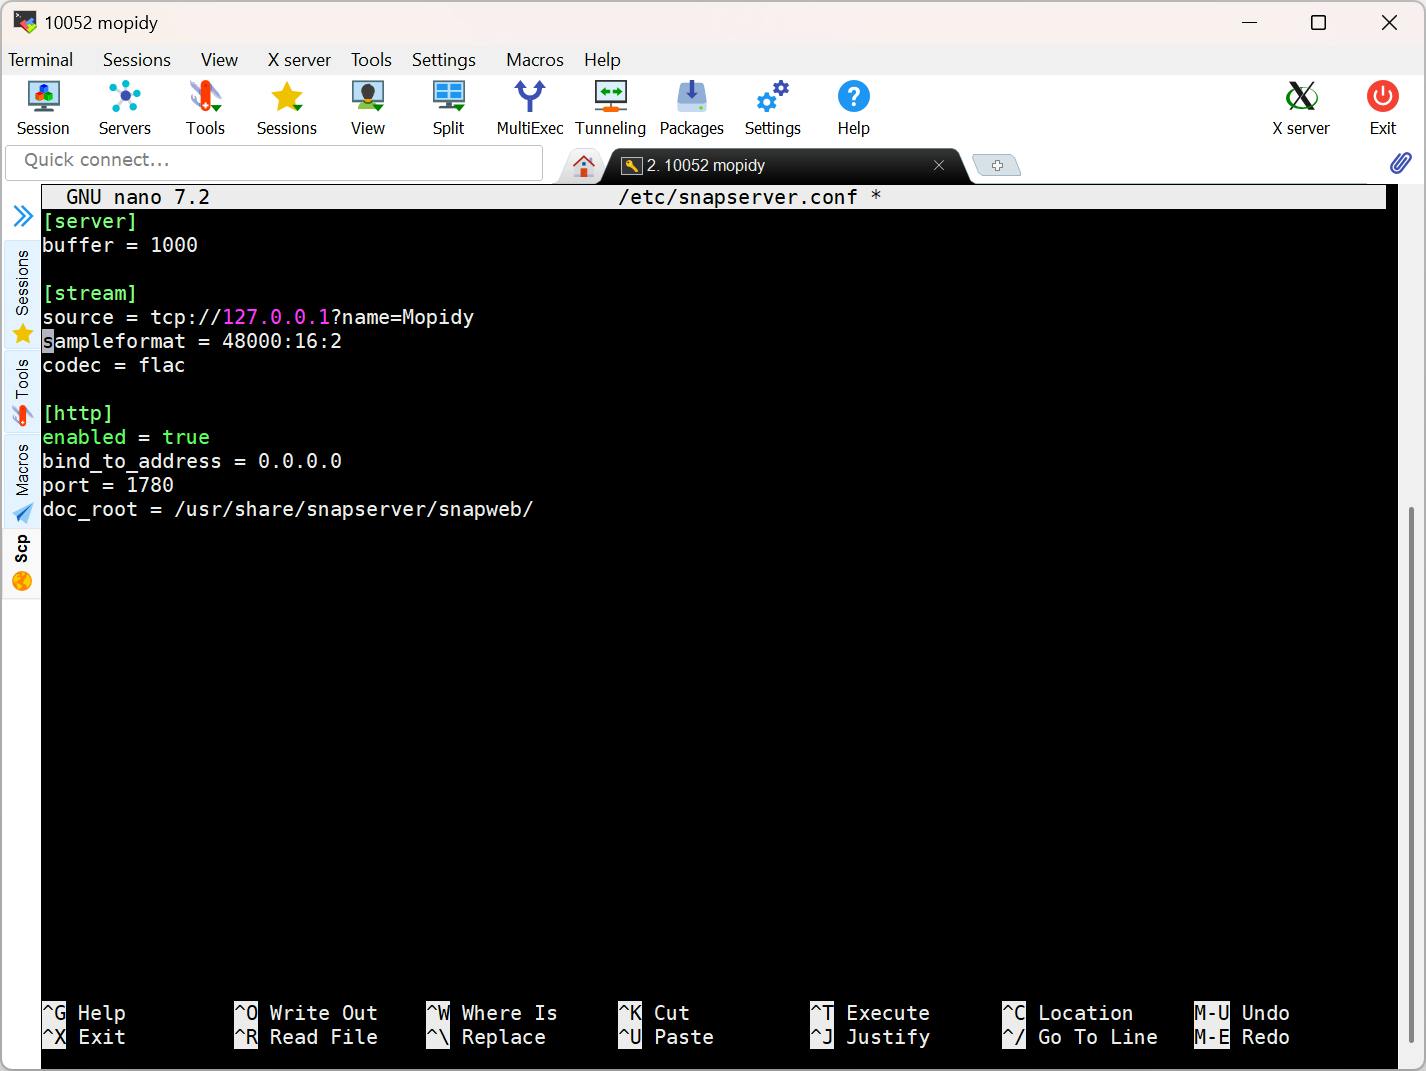
Task: Click the ^K Cut nano shortcut
Action: tap(654, 1013)
